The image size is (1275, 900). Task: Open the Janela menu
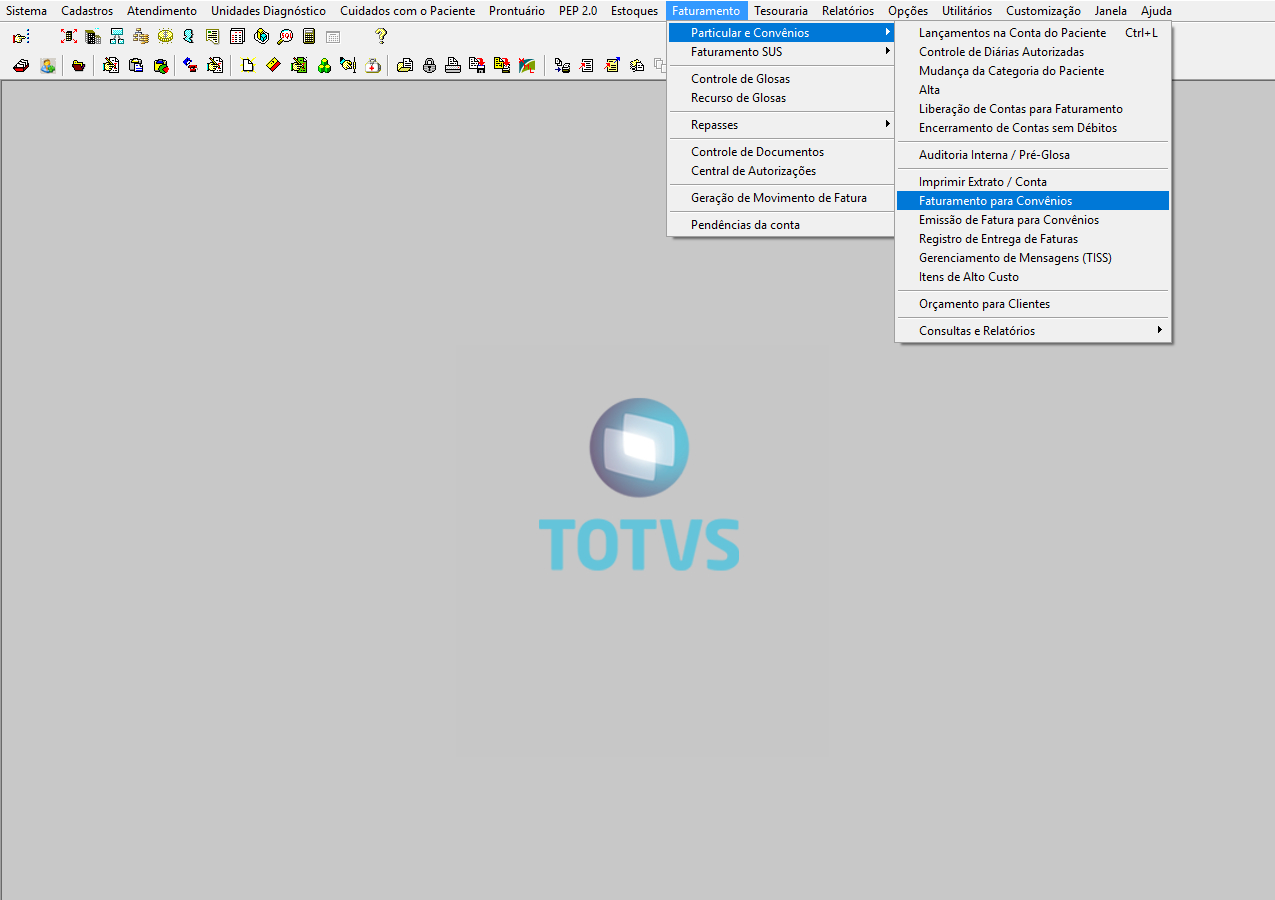pyautogui.click(x=1111, y=11)
